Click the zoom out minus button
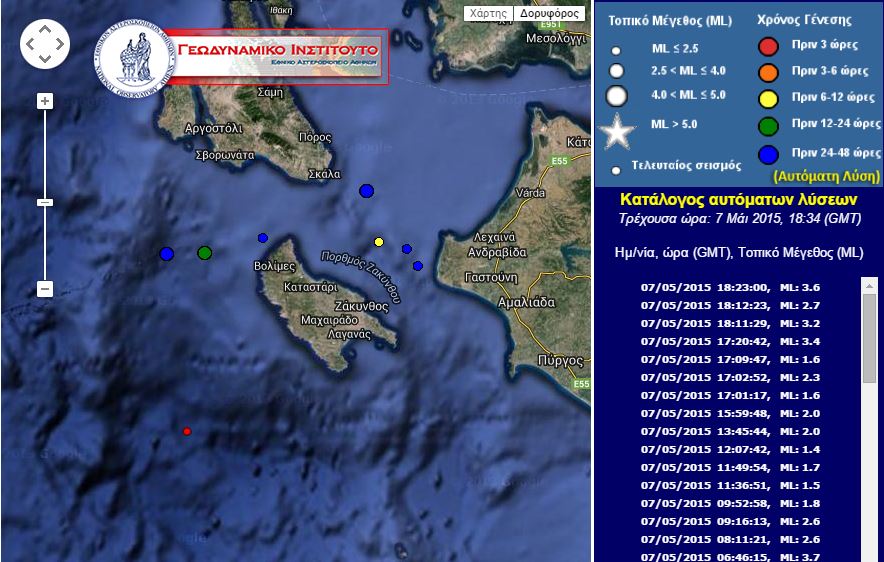This screenshot has height=562, width=884. click(x=44, y=289)
